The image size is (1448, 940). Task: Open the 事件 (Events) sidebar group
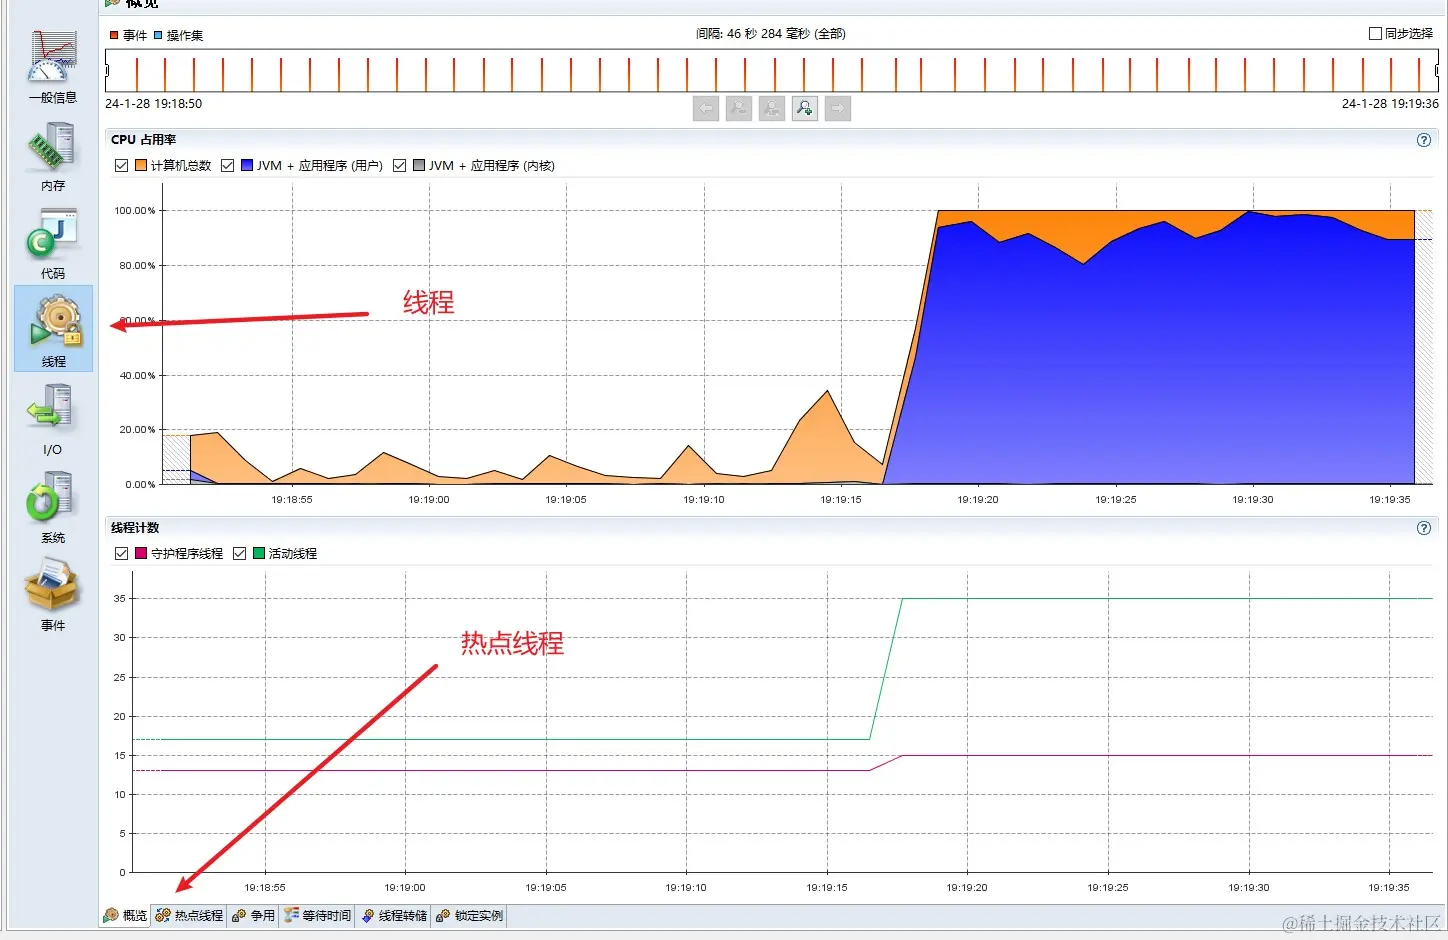(x=53, y=595)
